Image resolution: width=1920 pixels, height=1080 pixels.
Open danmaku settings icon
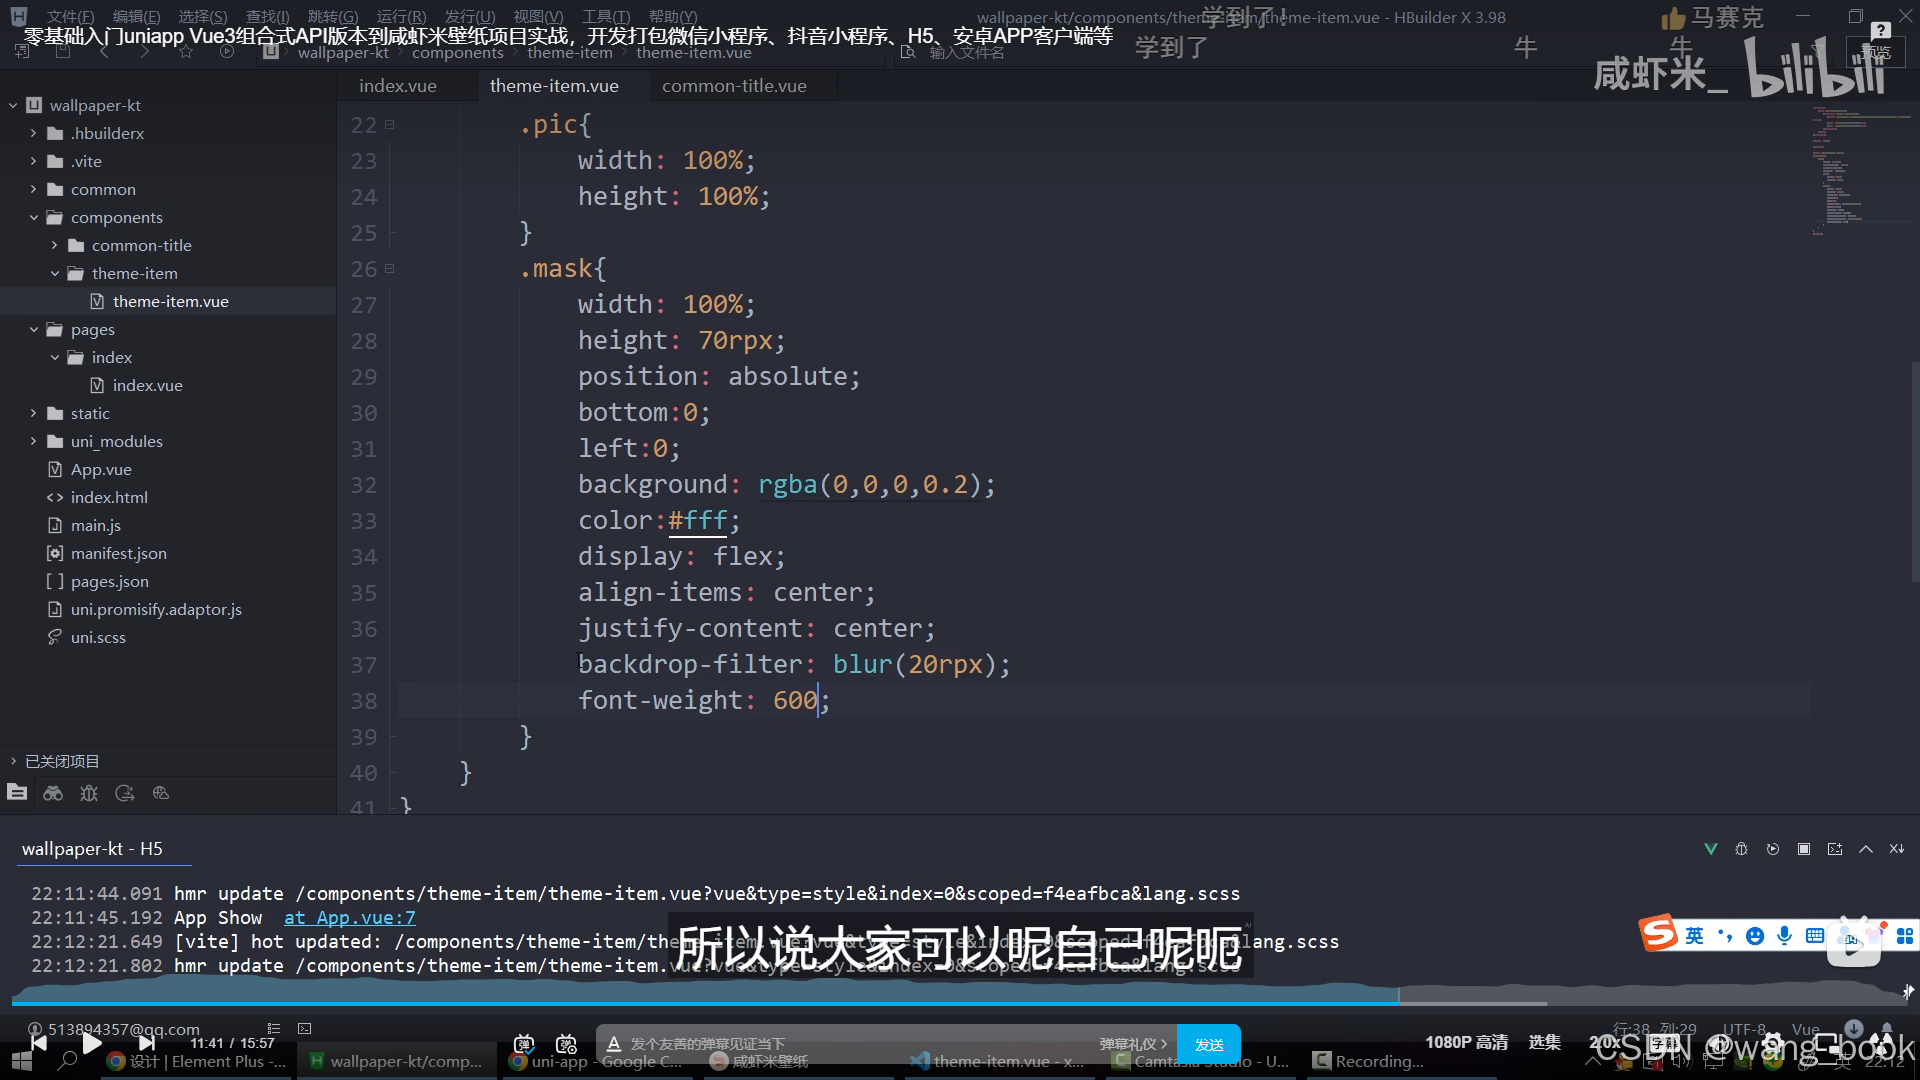pyautogui.click(x=566, y=1044)
